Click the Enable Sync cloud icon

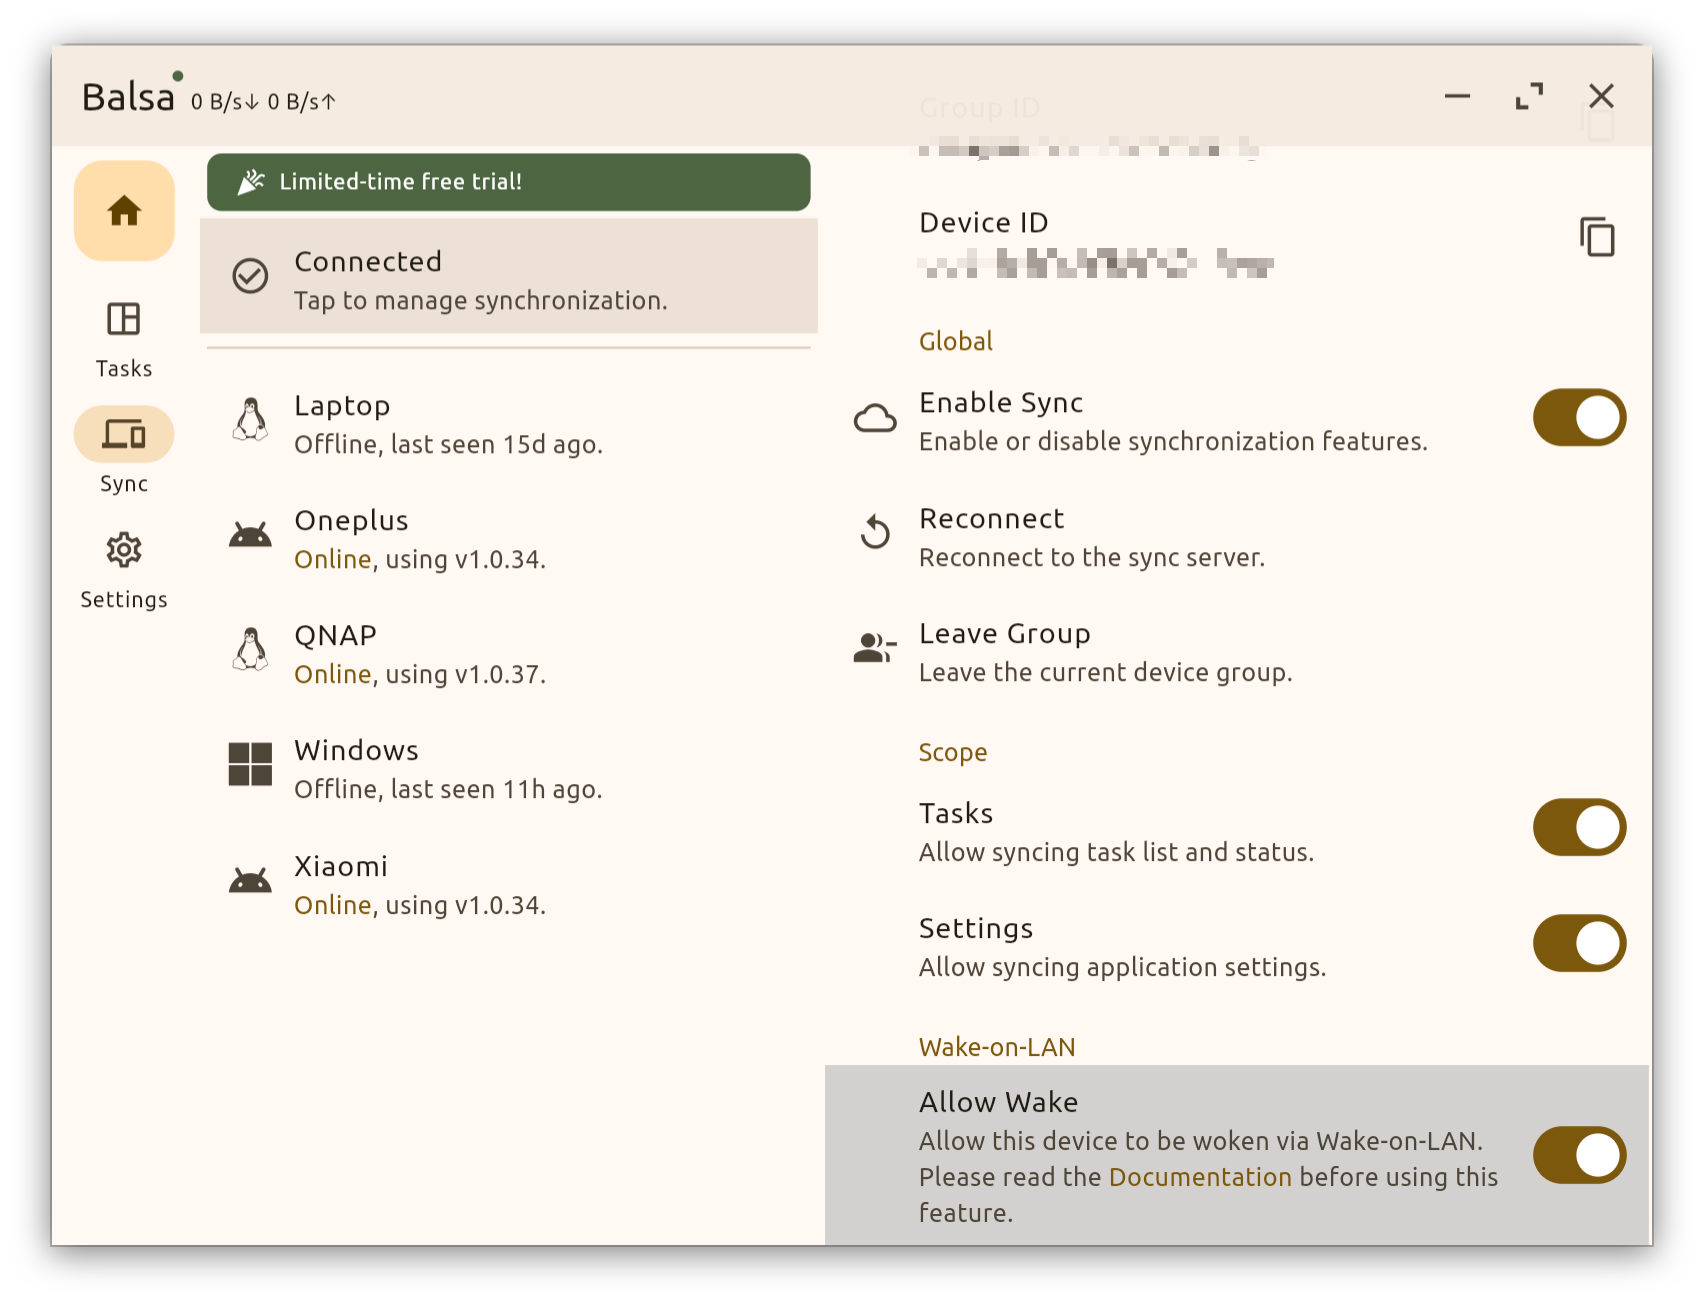(875, 418)
